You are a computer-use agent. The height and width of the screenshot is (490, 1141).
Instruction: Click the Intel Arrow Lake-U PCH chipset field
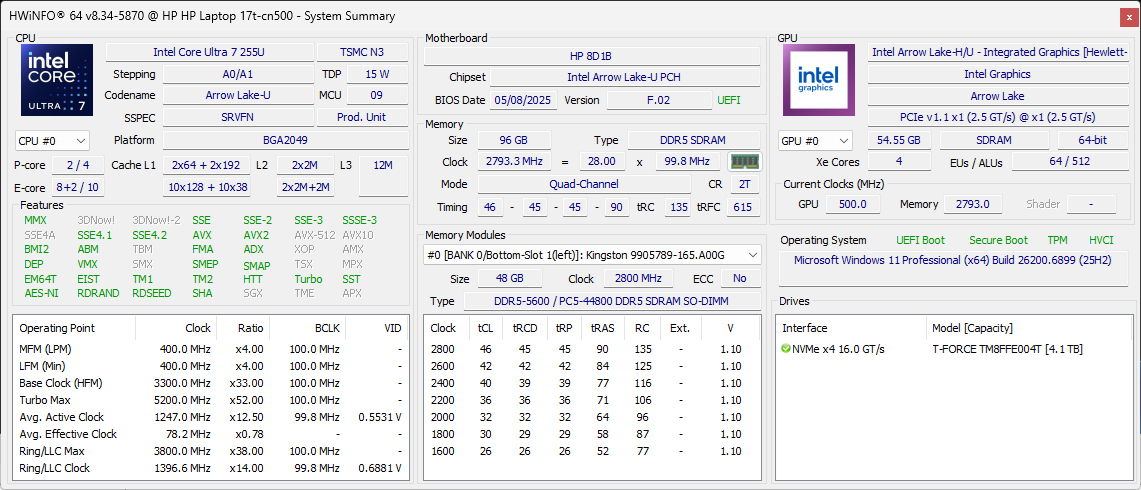tap(623, 77)
